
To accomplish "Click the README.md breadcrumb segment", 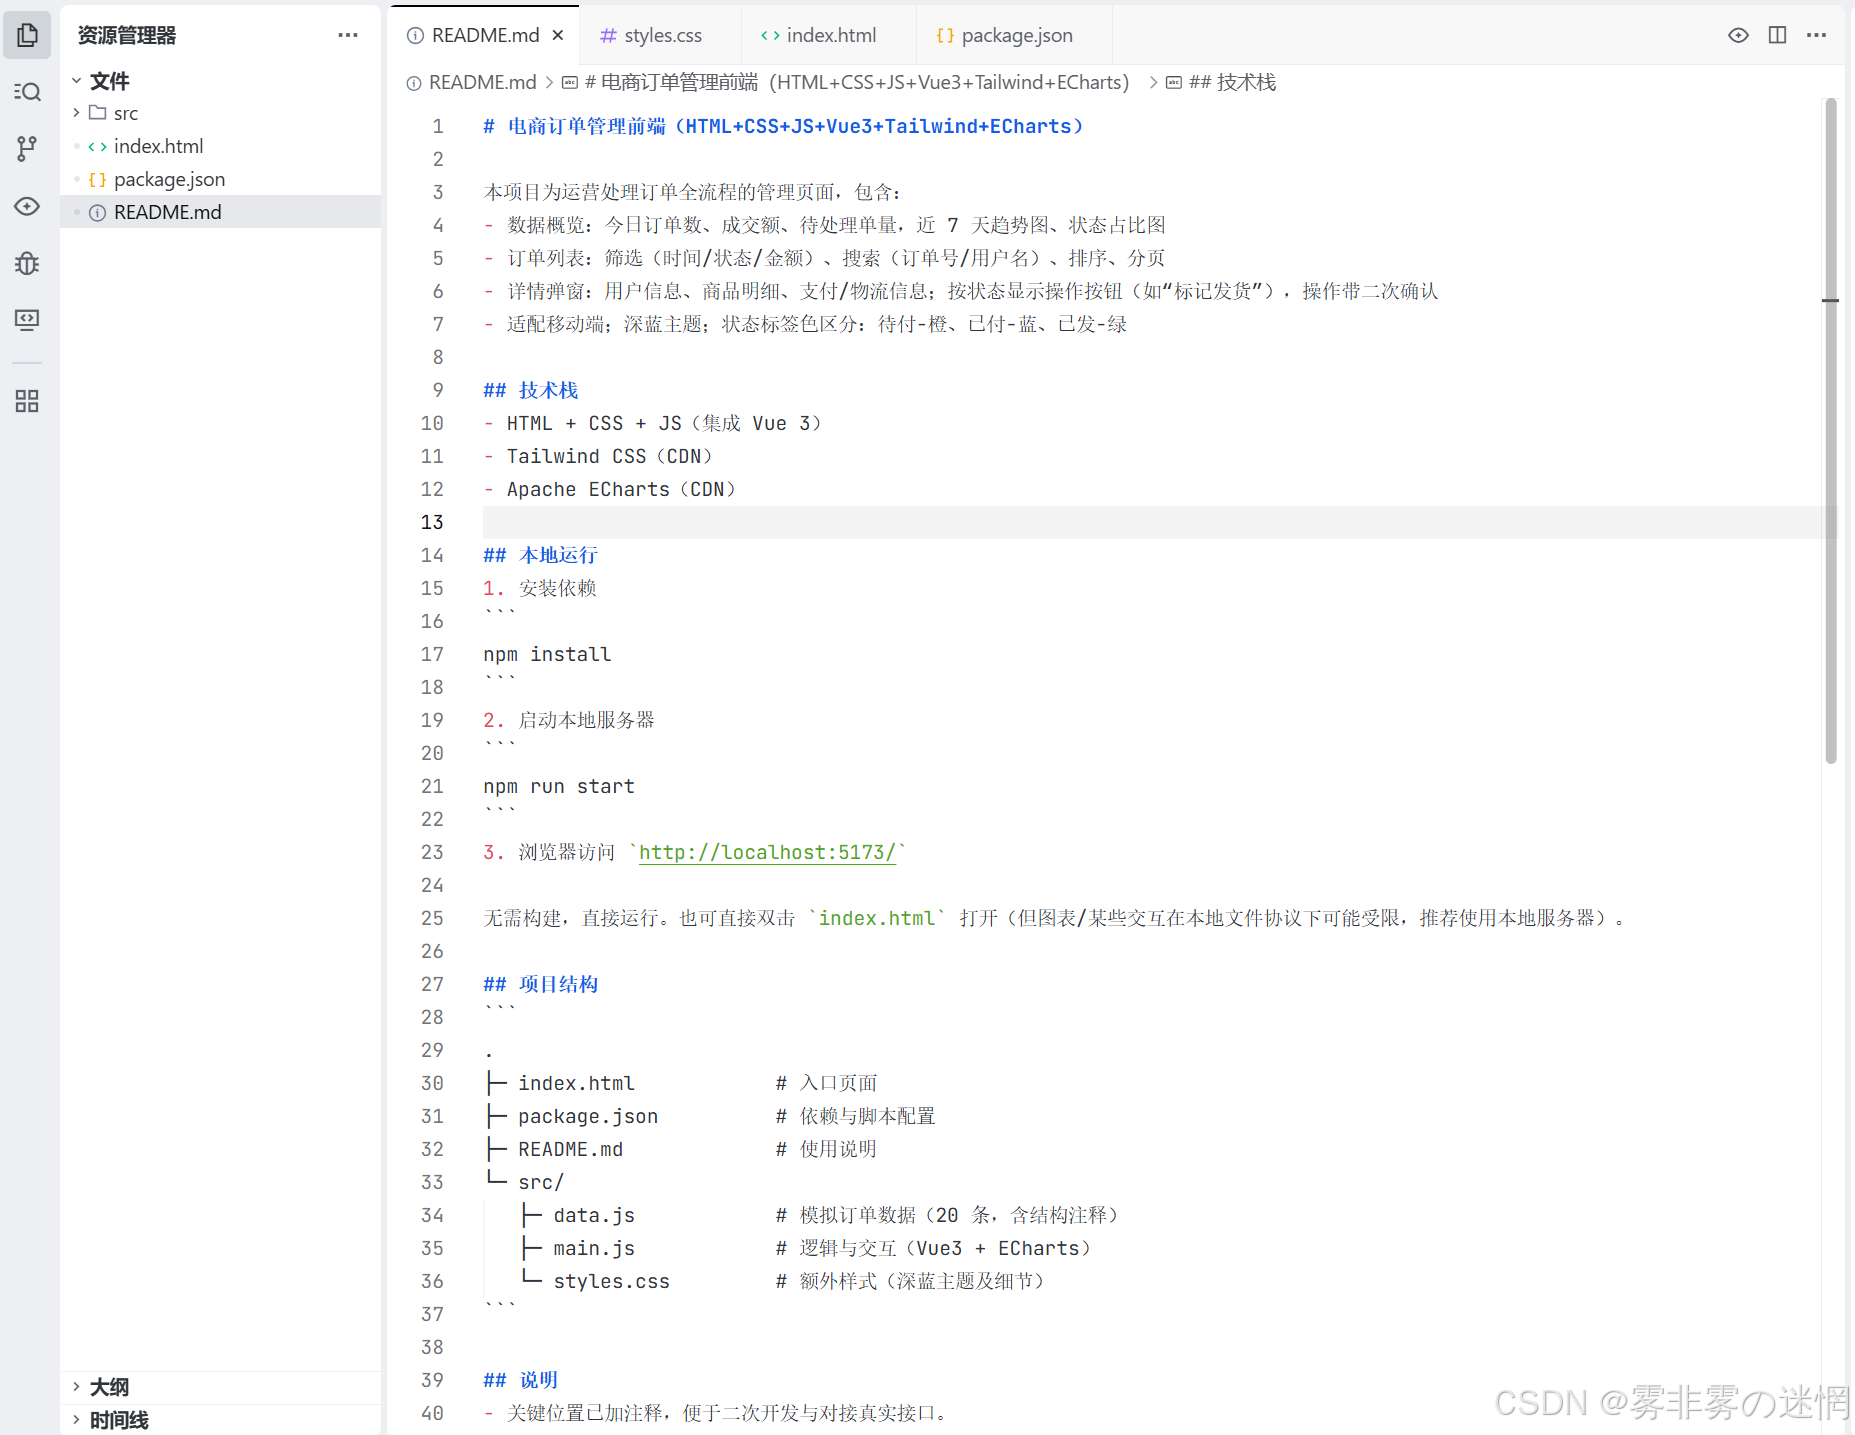I will click(x=471, y=82).
